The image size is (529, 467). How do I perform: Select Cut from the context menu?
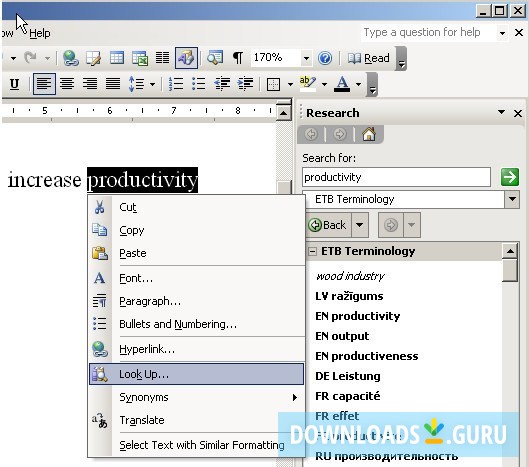196,207
